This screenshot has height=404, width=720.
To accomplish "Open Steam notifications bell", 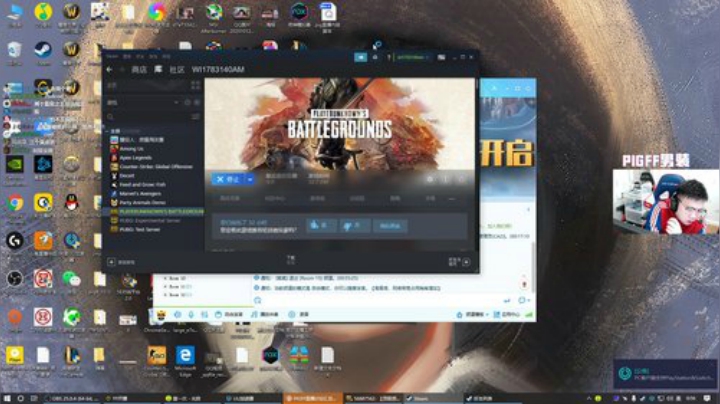I will [x=375, y=57].
